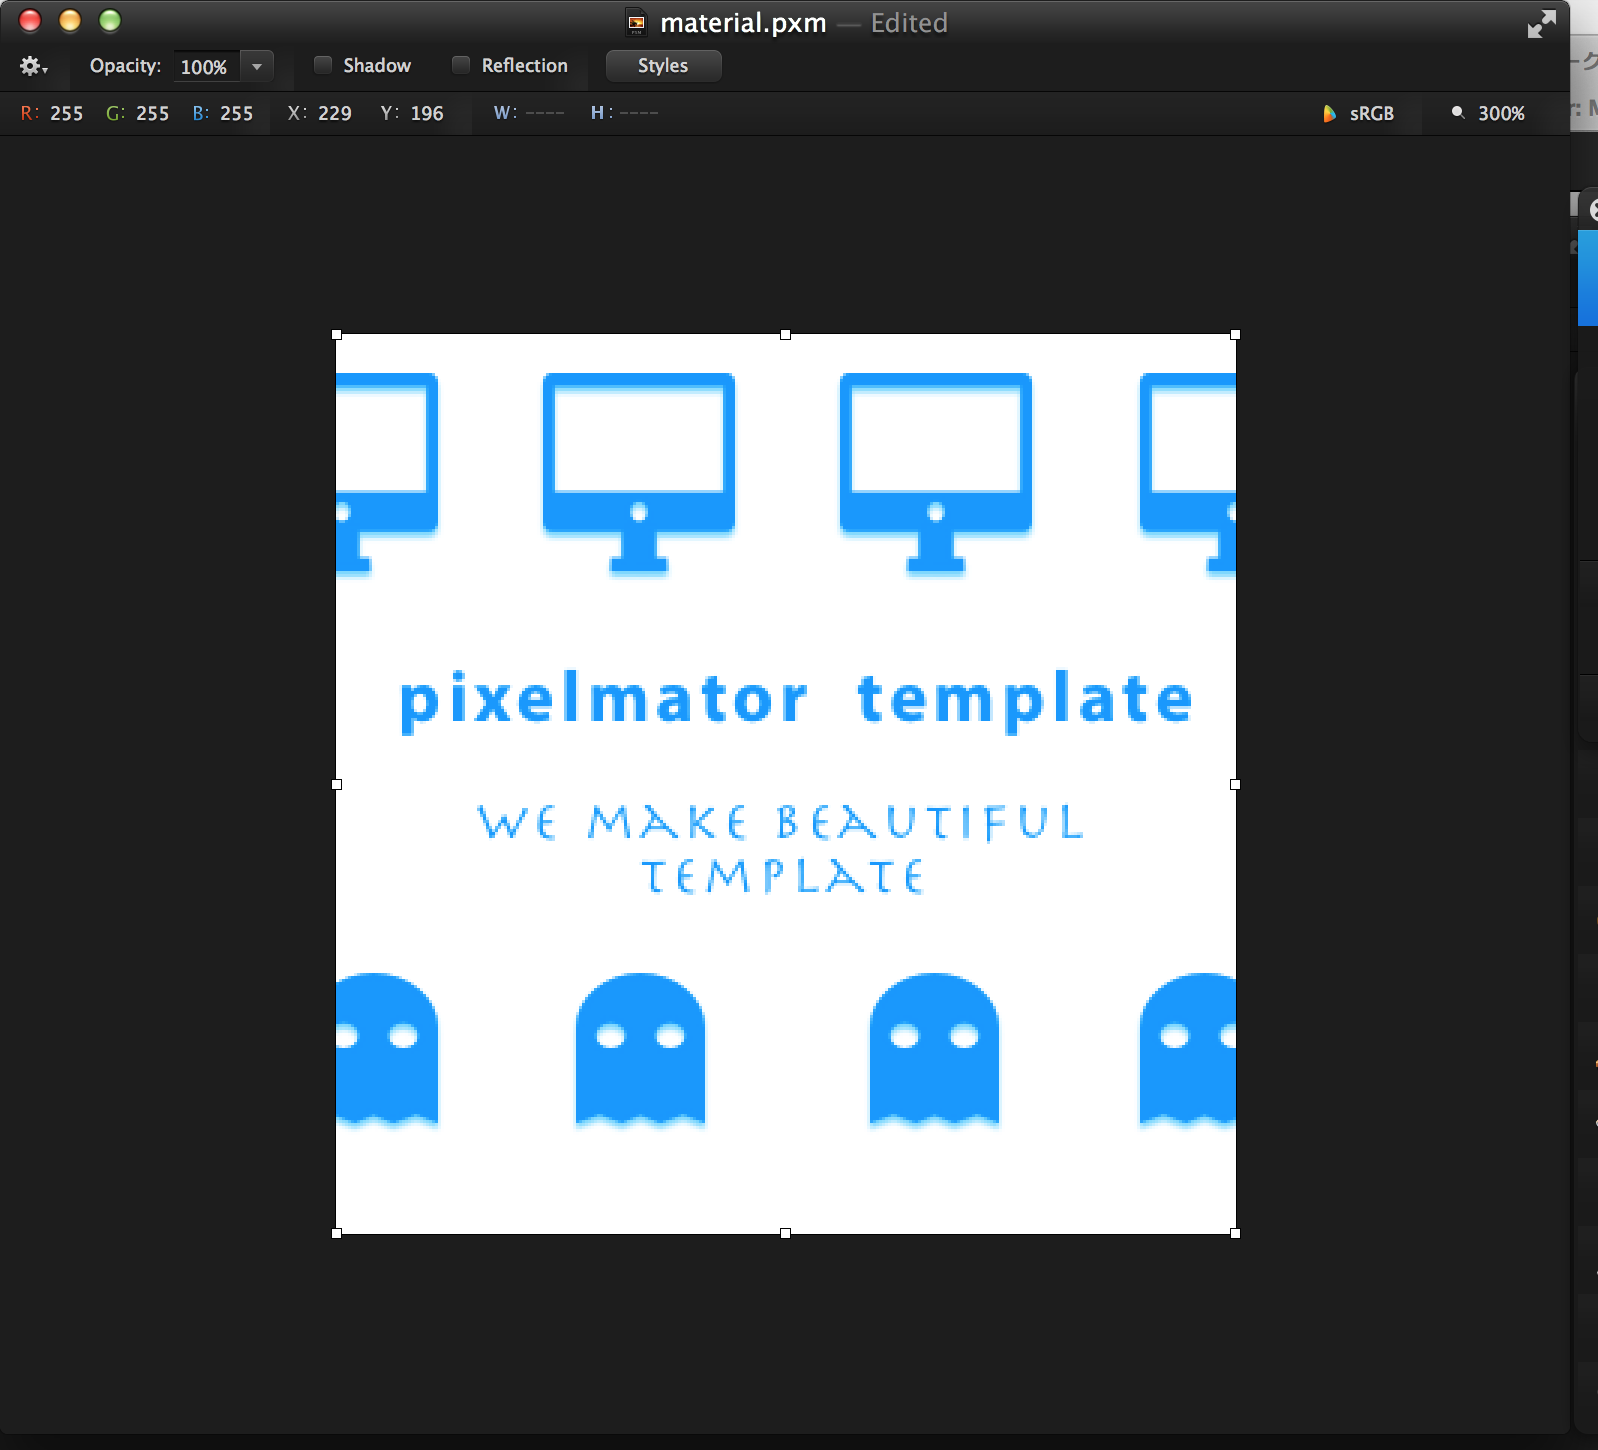
Task: Enter full screen with the arrows icon
Action: tap(1541, 23)
